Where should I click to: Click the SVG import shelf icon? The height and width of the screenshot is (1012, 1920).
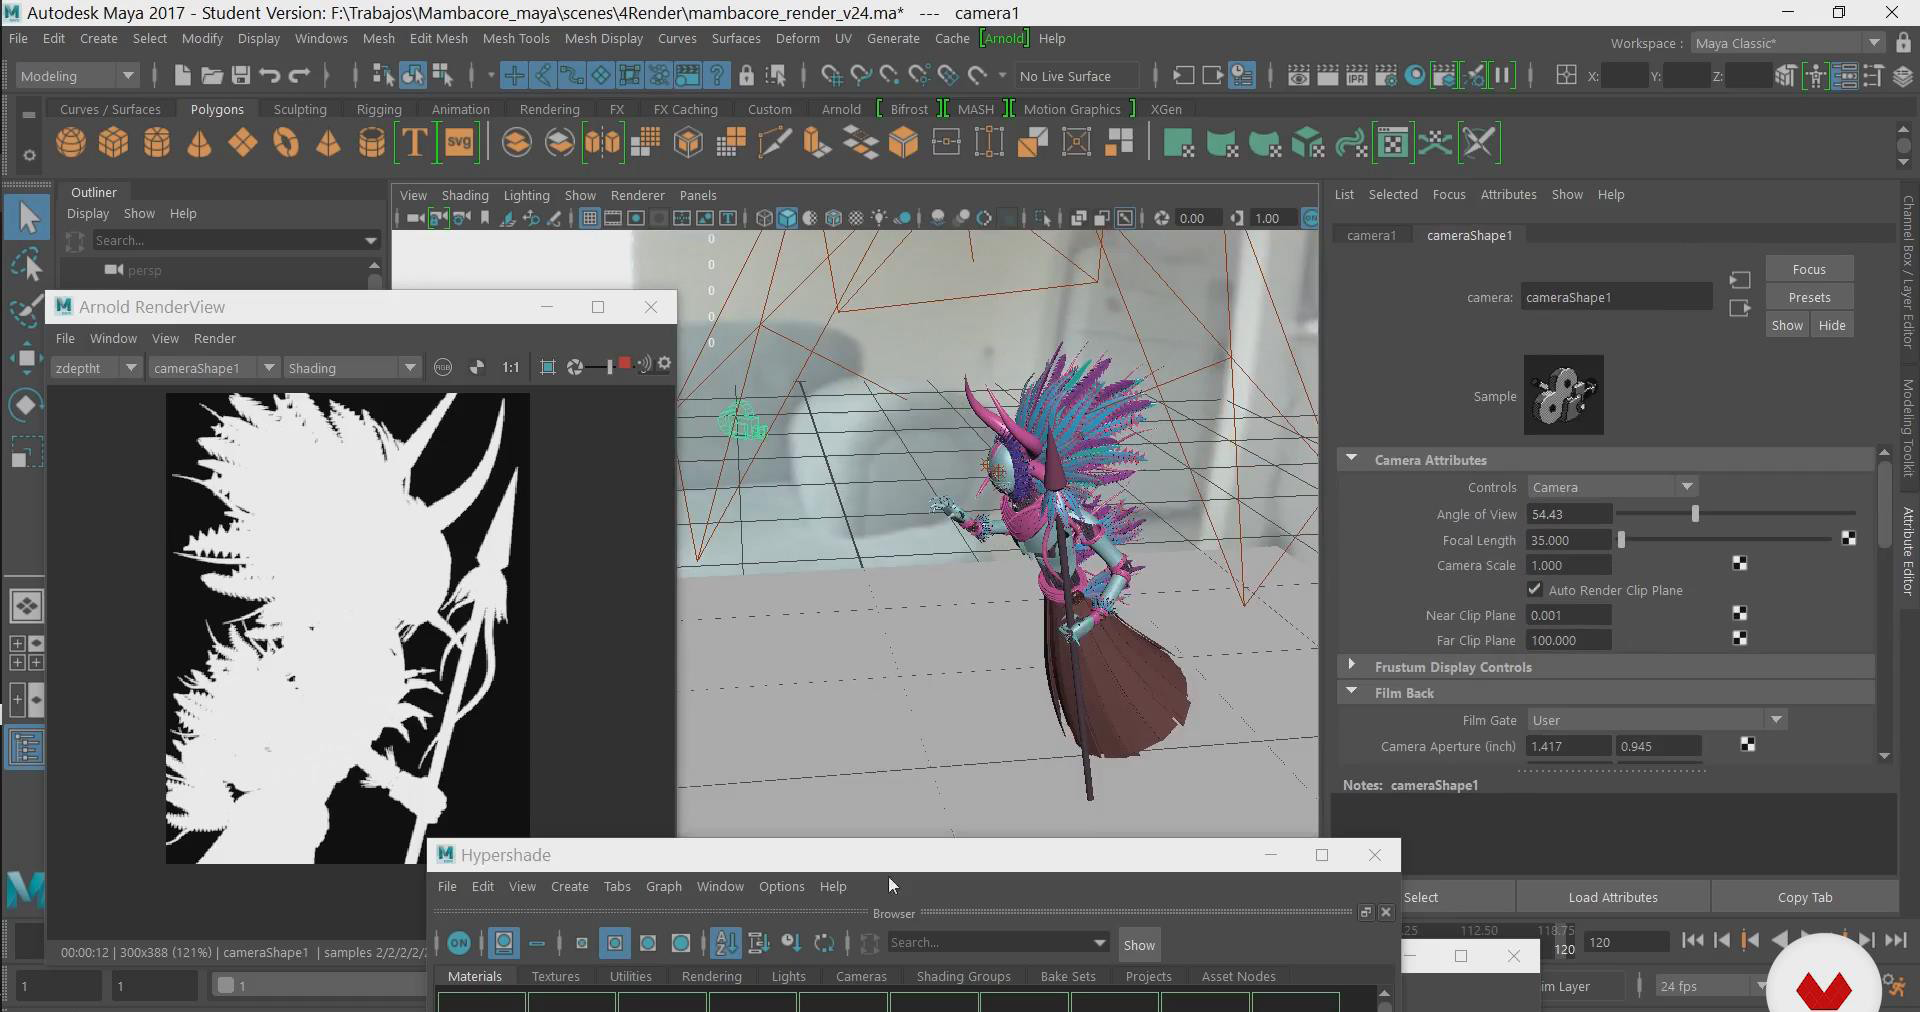point(459,143)
